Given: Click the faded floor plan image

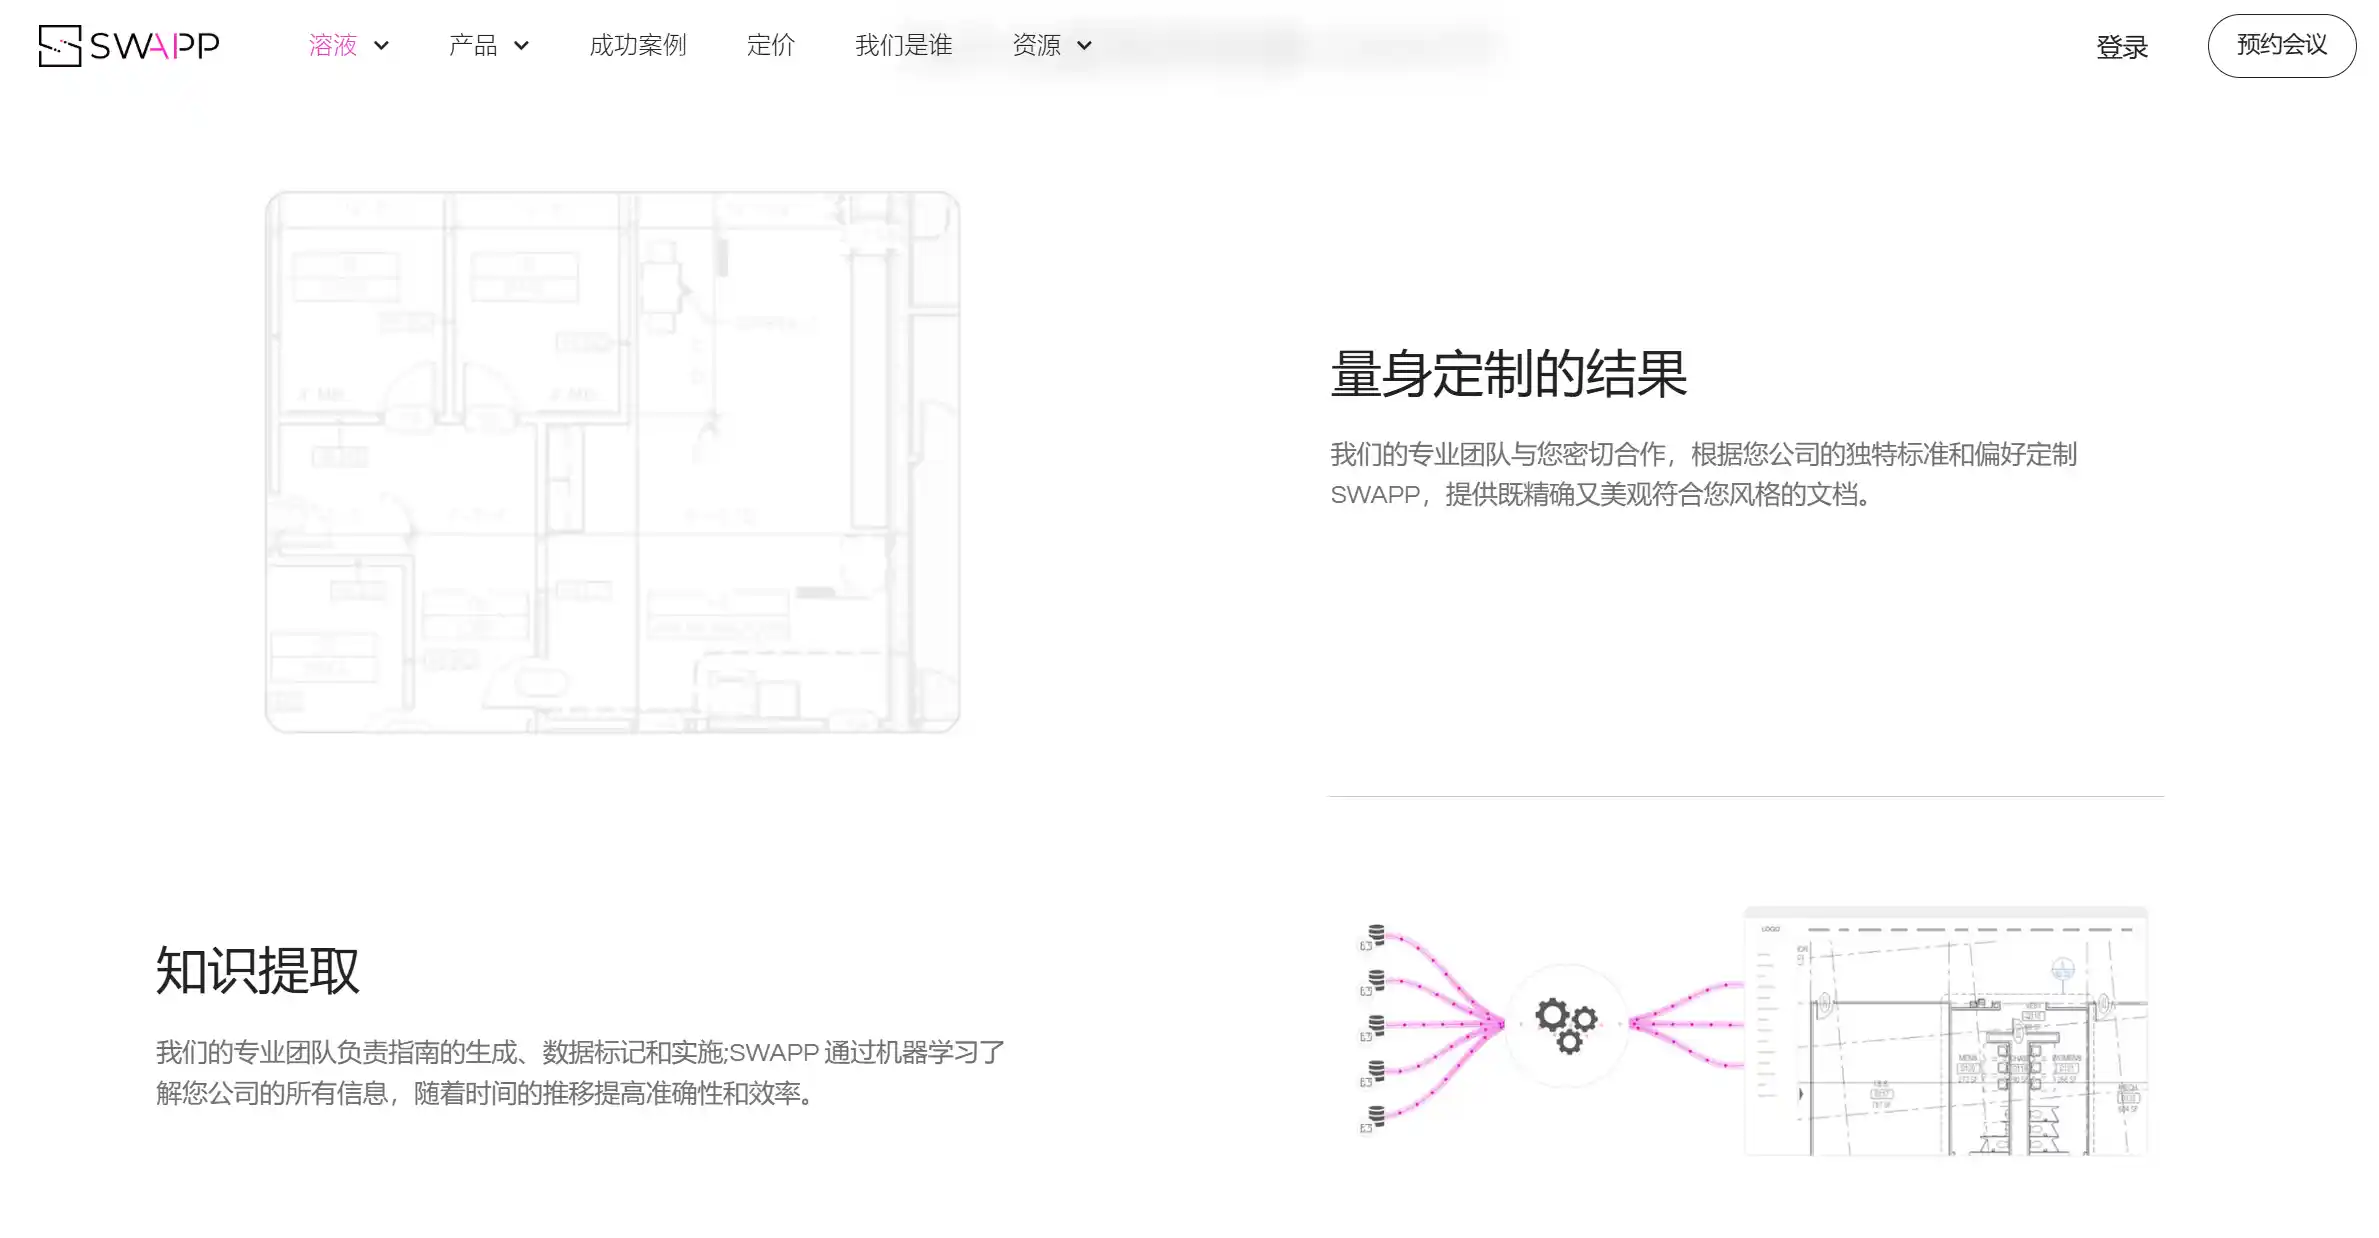Looking at the screenshot, I should tap(612, 462).
